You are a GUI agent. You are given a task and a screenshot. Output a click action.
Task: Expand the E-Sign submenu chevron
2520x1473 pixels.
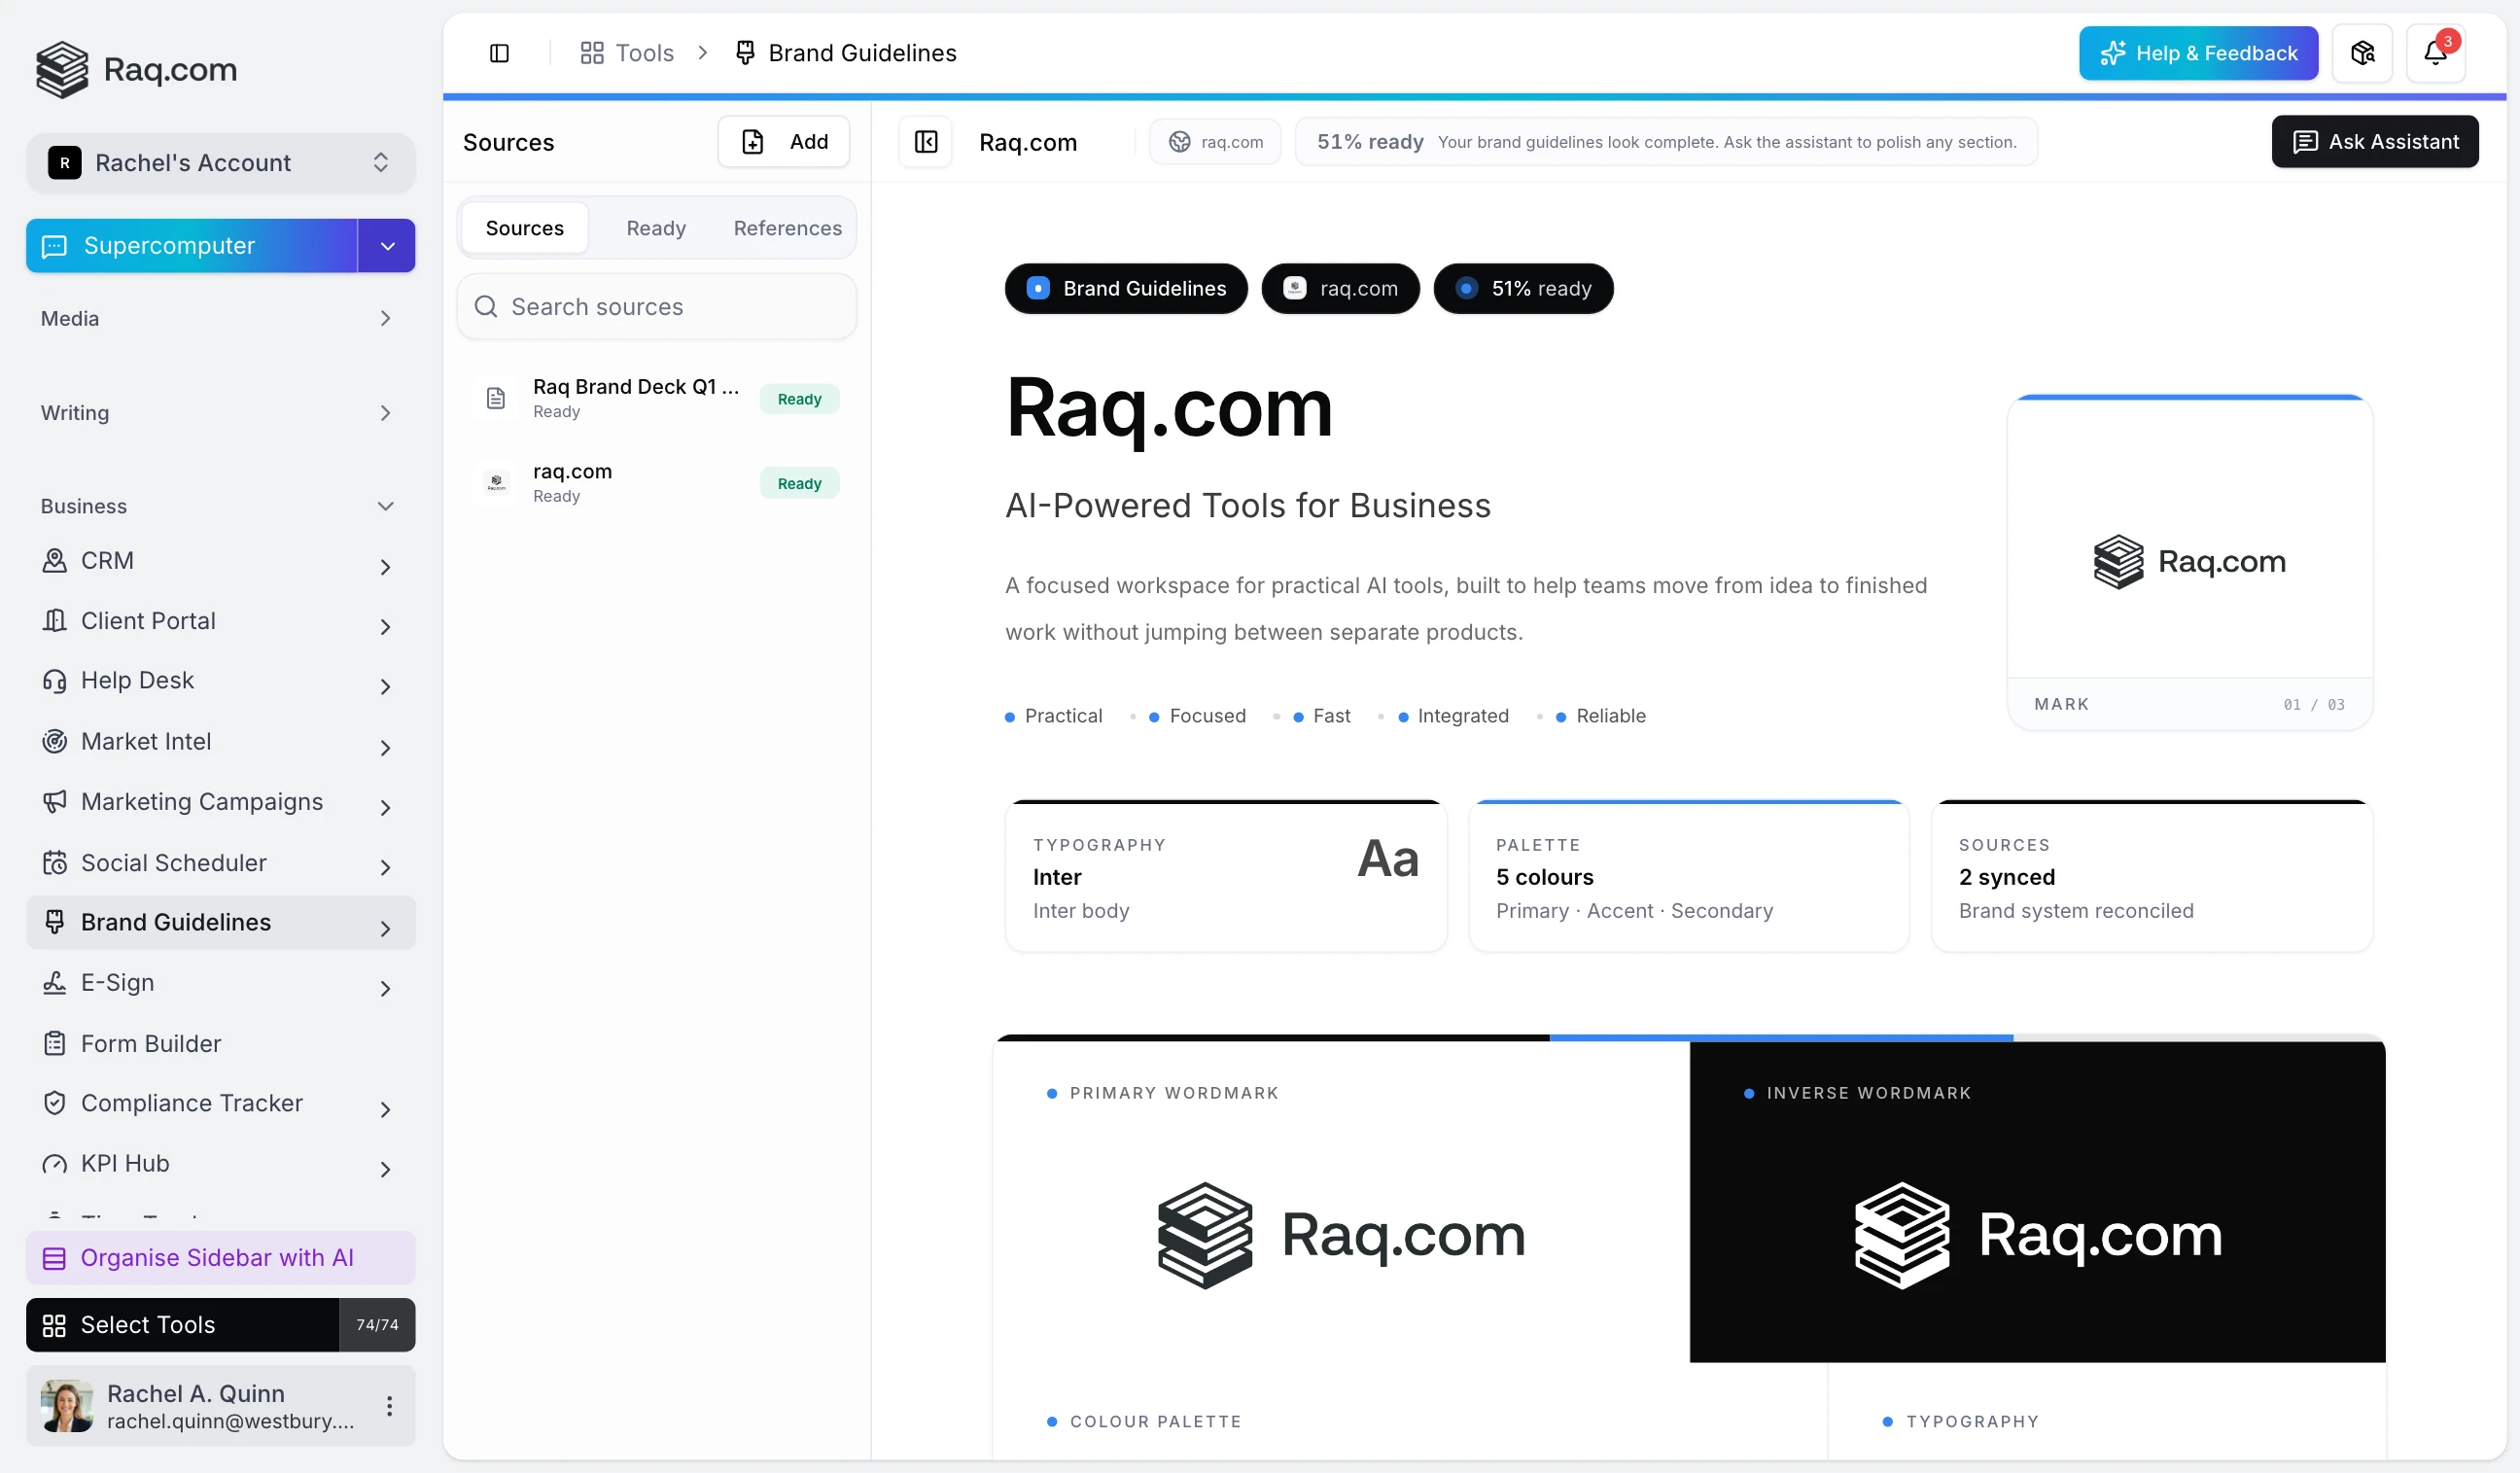(386, 989)
